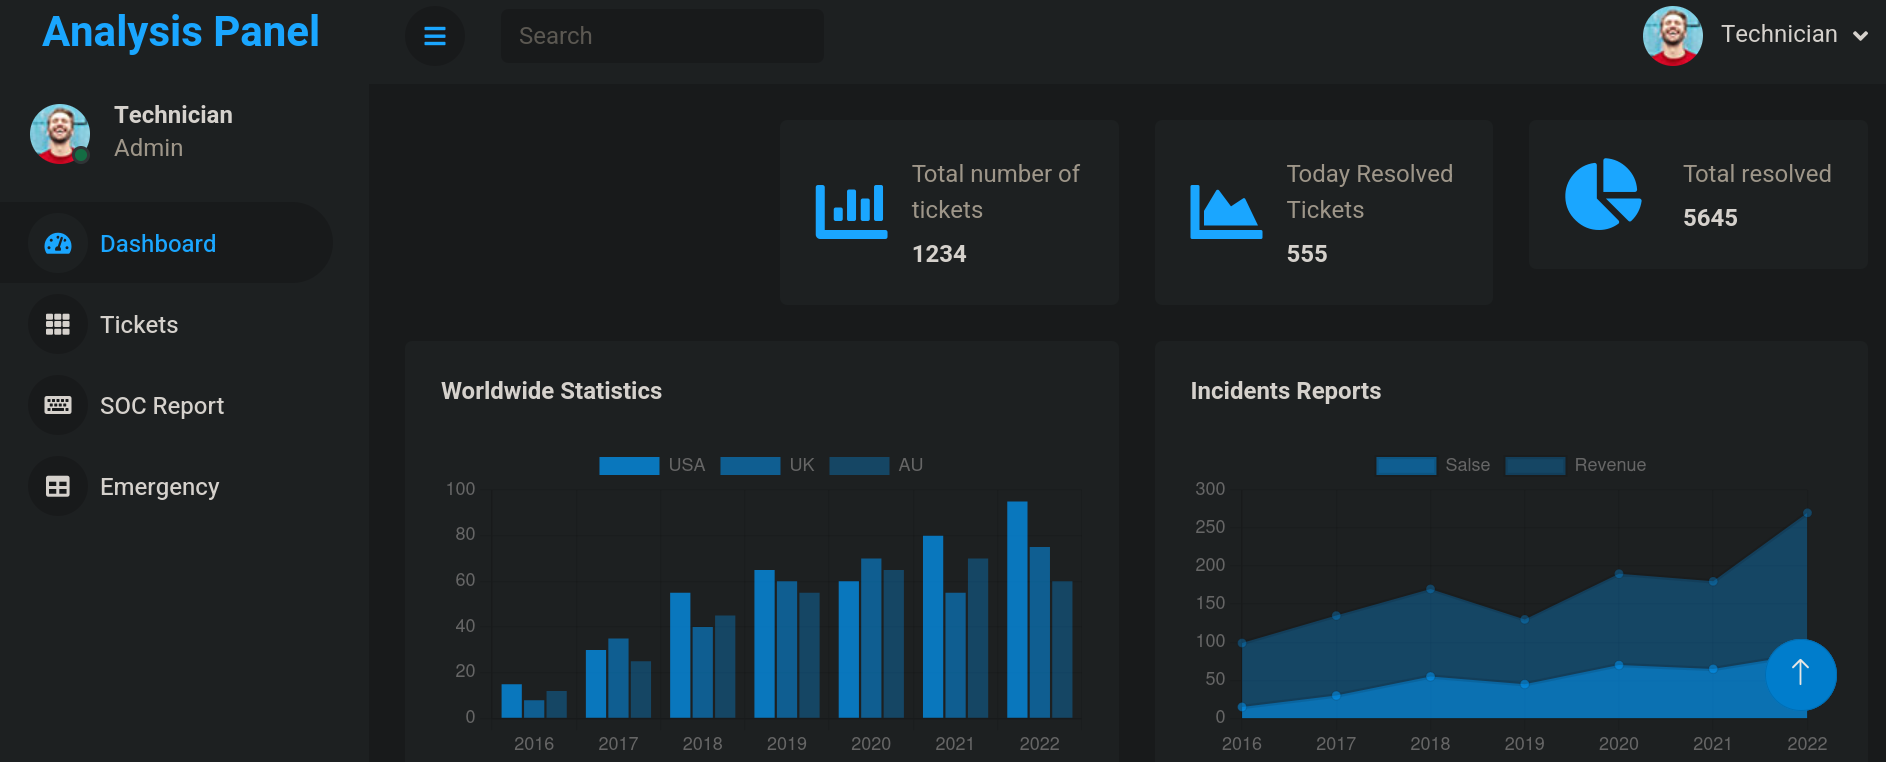The width and height of the screenshot is (1886, 762).
Task: Focus the Search input field
Action: tap(662, 36)
